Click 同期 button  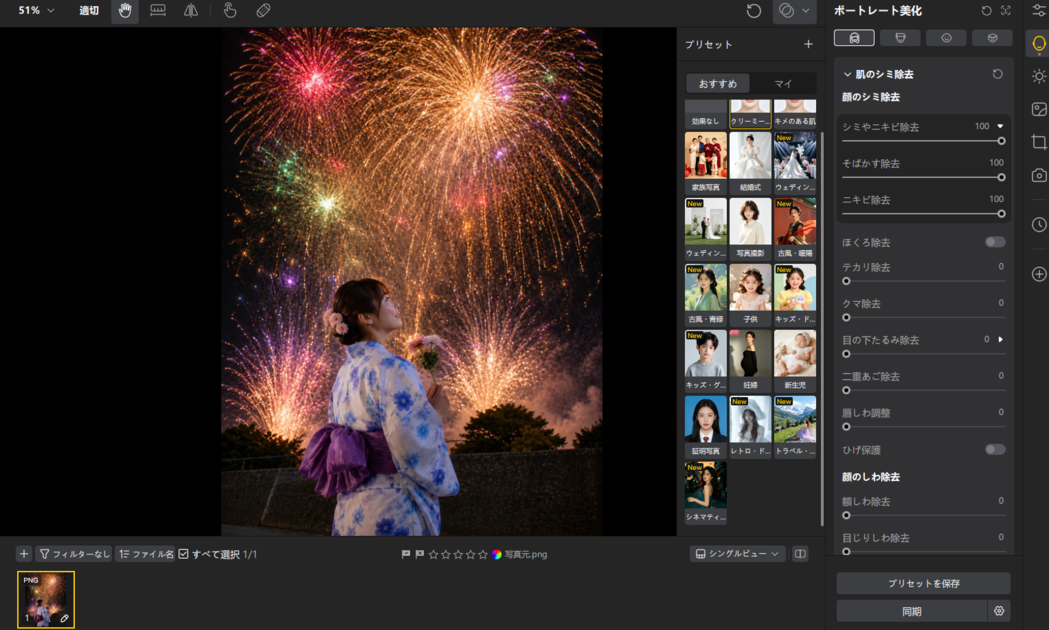tap(911, 611)
